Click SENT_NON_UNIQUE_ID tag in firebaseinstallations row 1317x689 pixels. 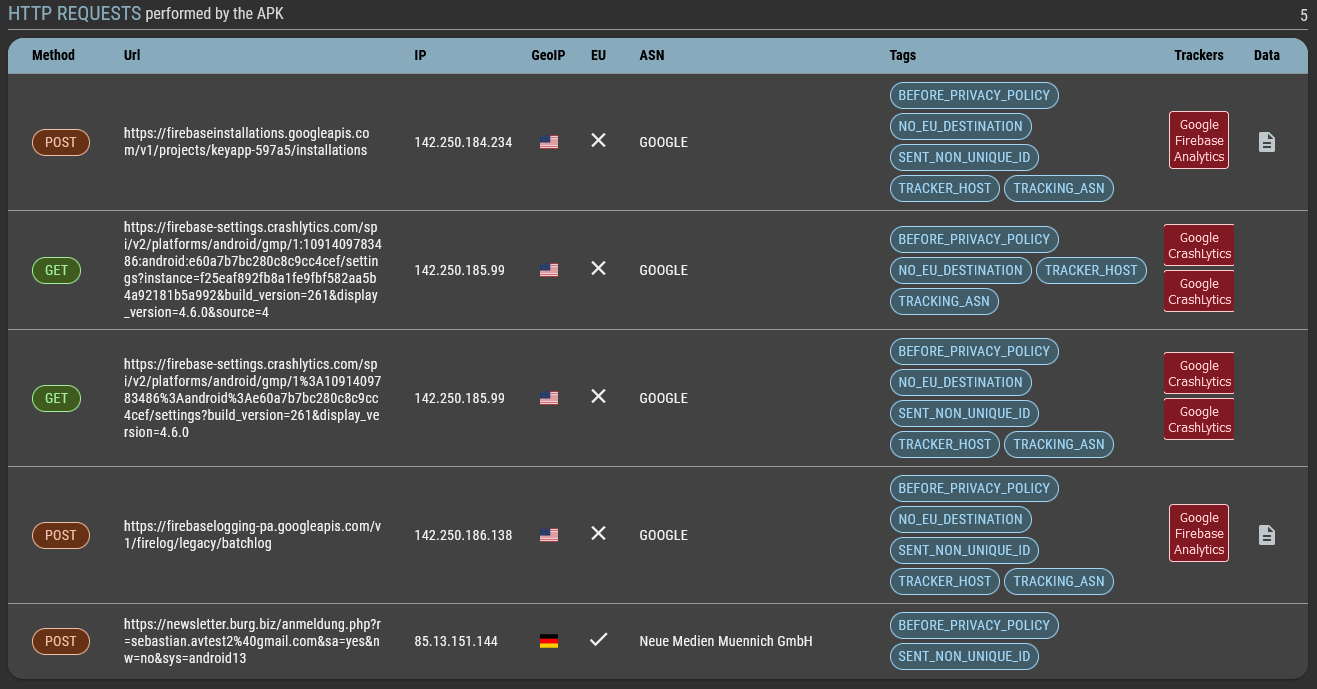[964, 158]
